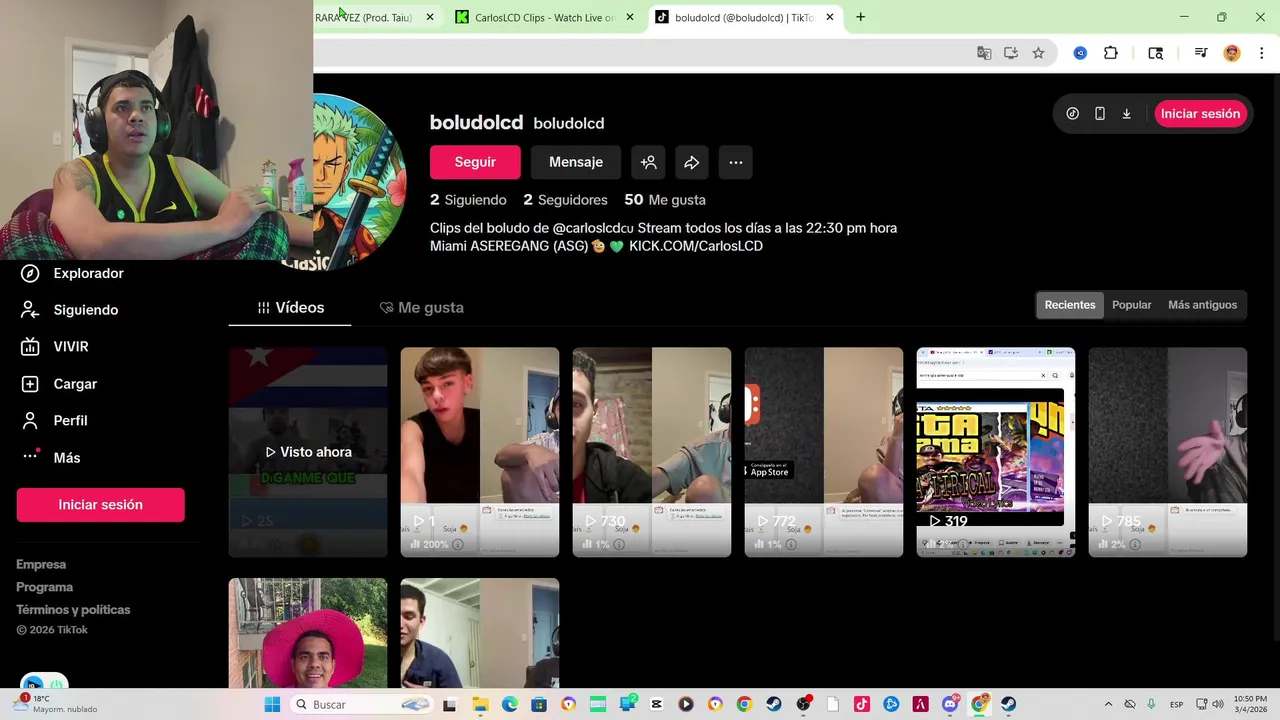Open the Programa footer link
1280x720 pixels.
(x=44, y=587)
